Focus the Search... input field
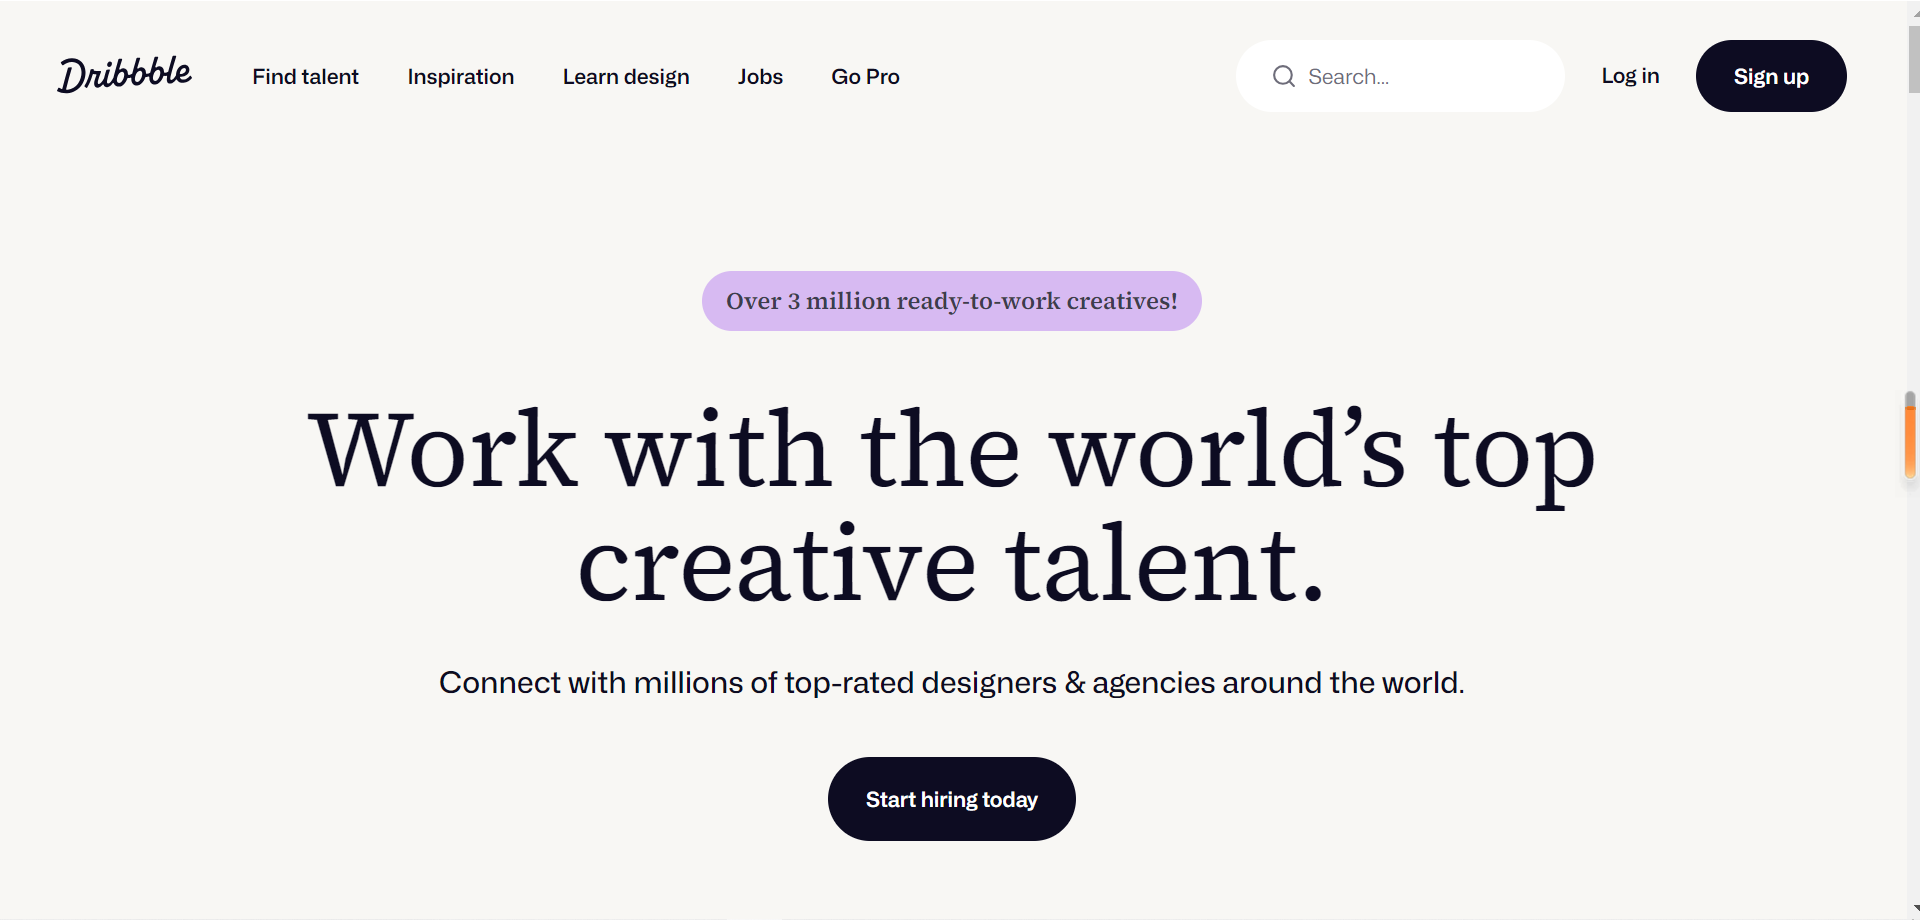The image size is (1920, 920). (1400, 76)
